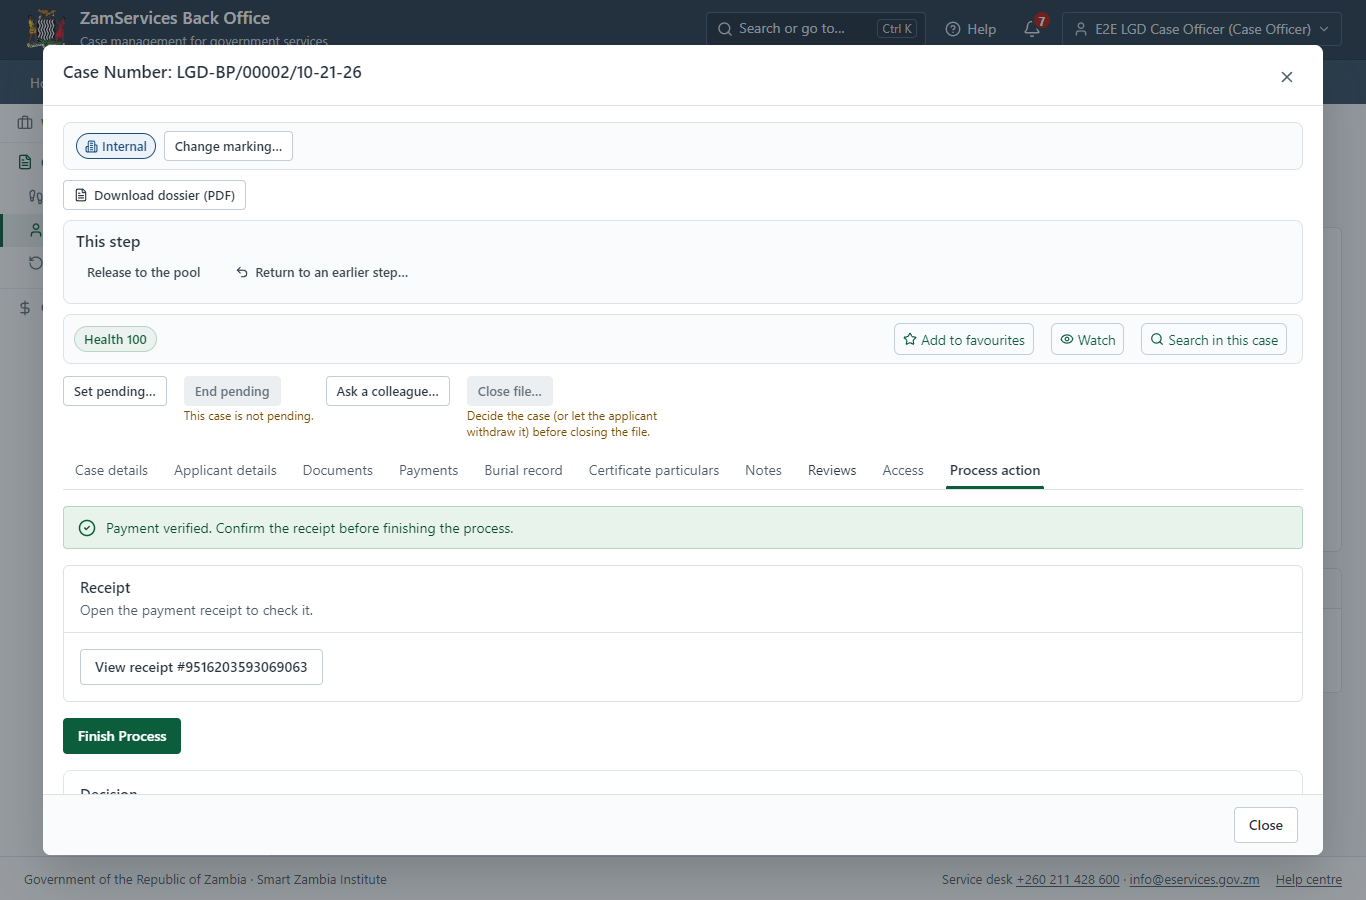Switch to the Case details tab
Screen dimensions: 1366x900
coord(111,471)
